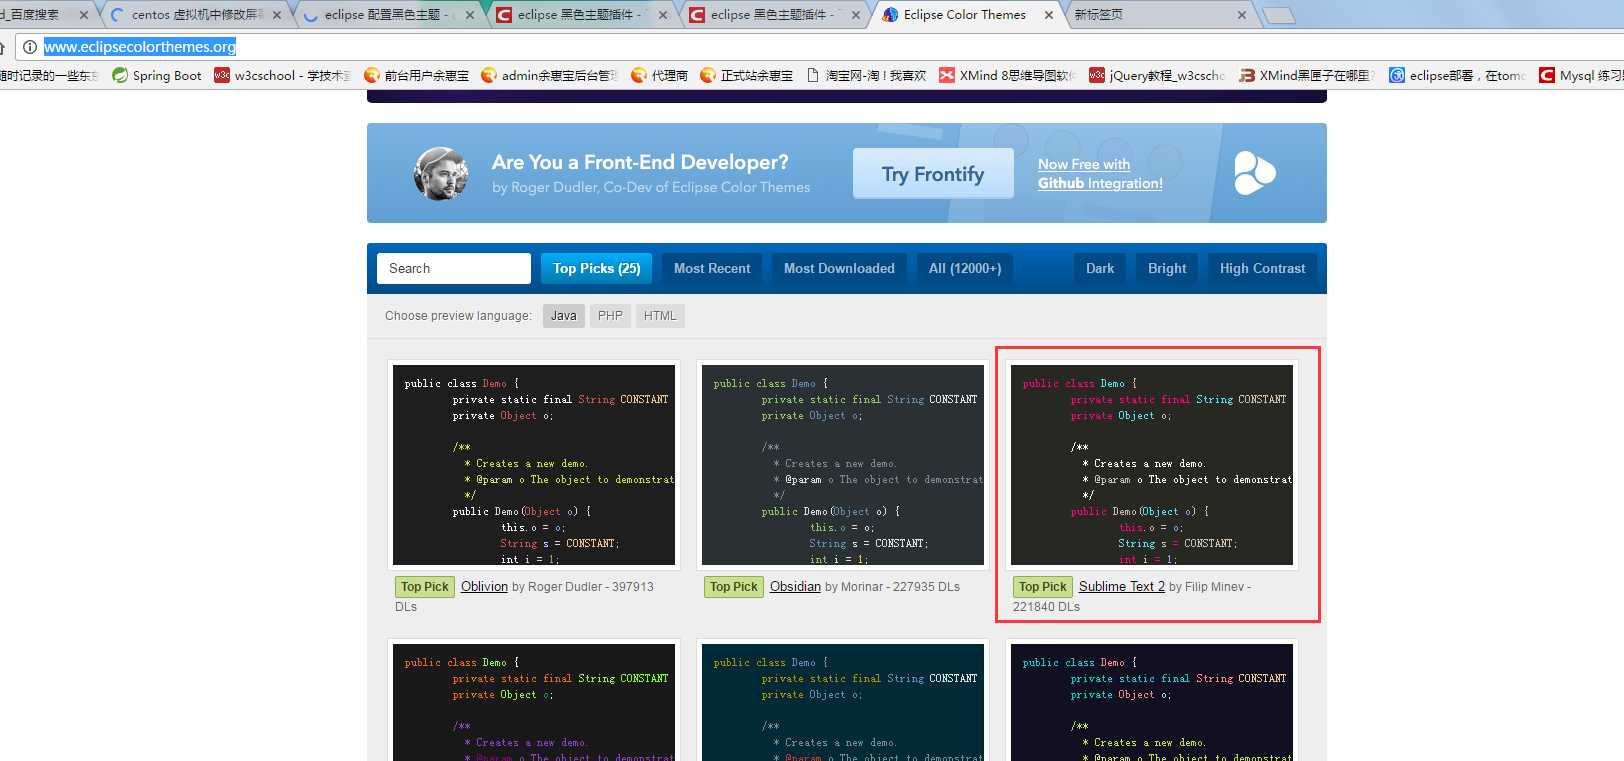Click the Try Frontify button
The width and height of the screenshot is (1624, 761).
933,174
